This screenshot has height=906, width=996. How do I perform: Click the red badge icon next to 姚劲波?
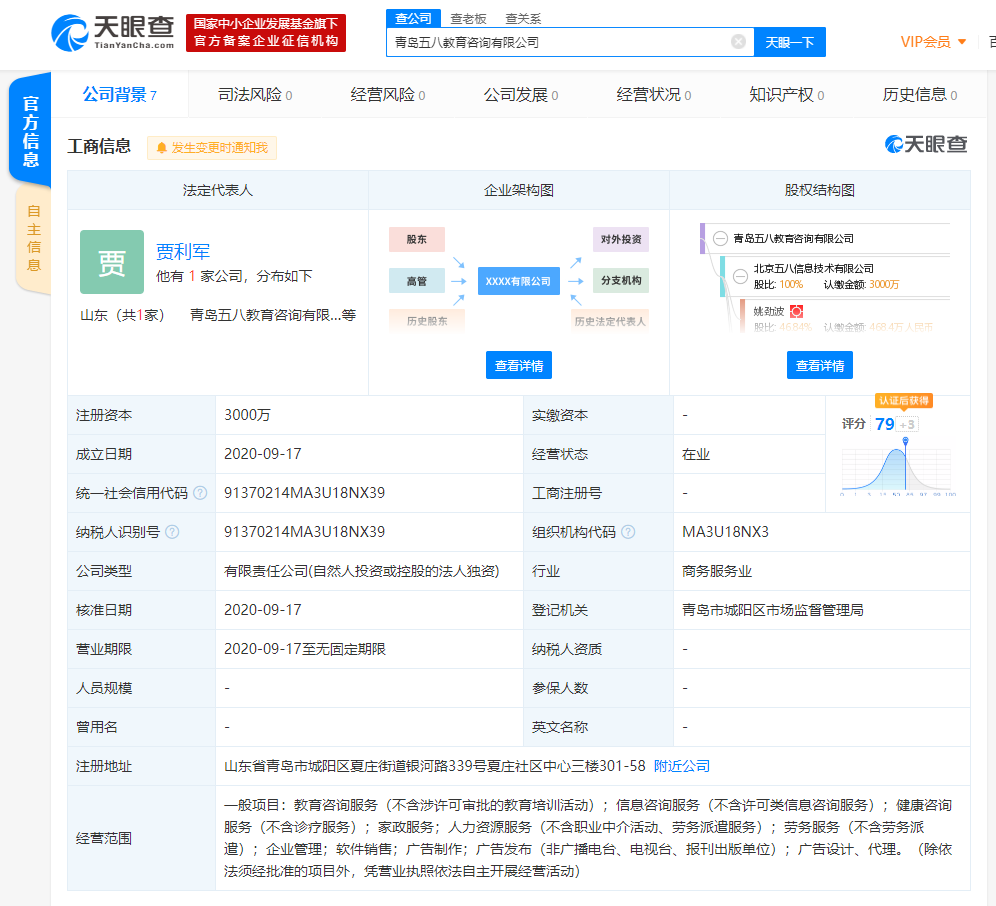(x=797, y=311)
